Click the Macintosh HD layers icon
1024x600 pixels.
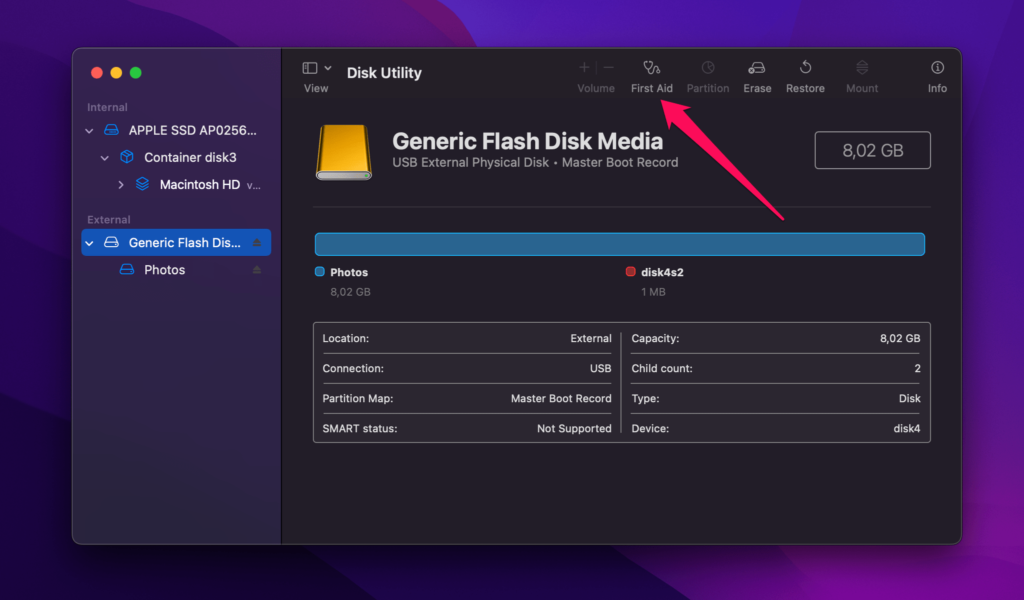tap(142, 184)
